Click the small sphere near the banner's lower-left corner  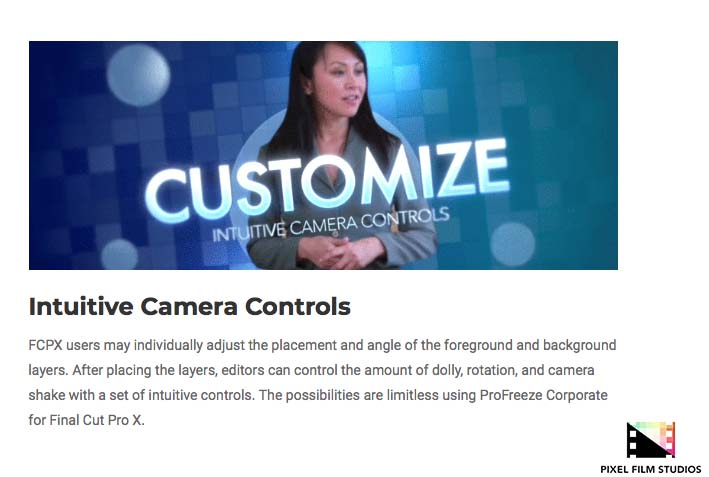(x=119, y=255)
